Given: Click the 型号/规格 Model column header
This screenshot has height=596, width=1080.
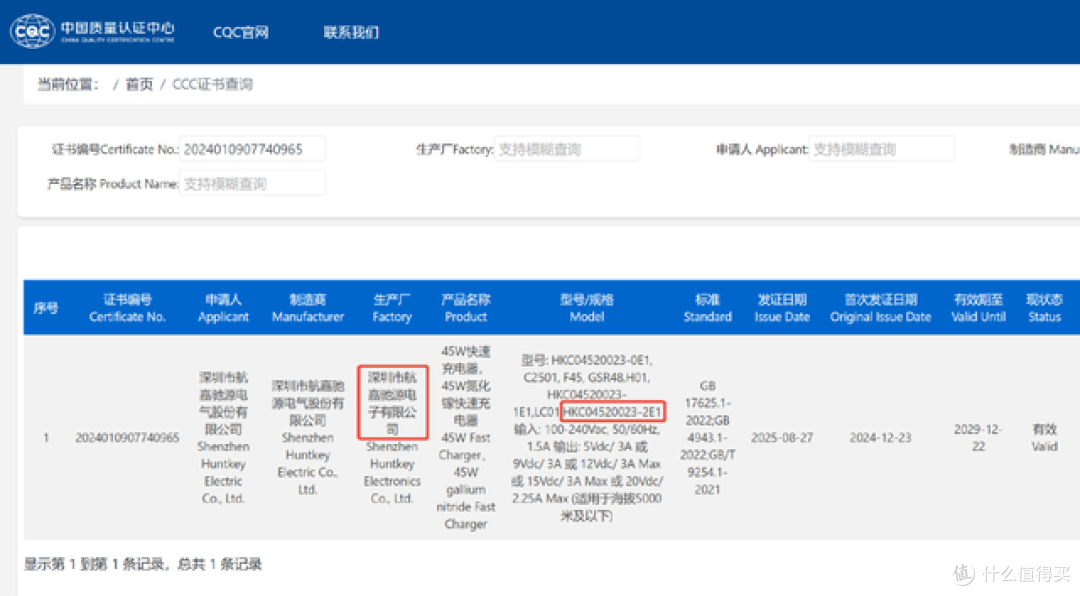Looking at the screenshot, I should click(x=587, y=308).
